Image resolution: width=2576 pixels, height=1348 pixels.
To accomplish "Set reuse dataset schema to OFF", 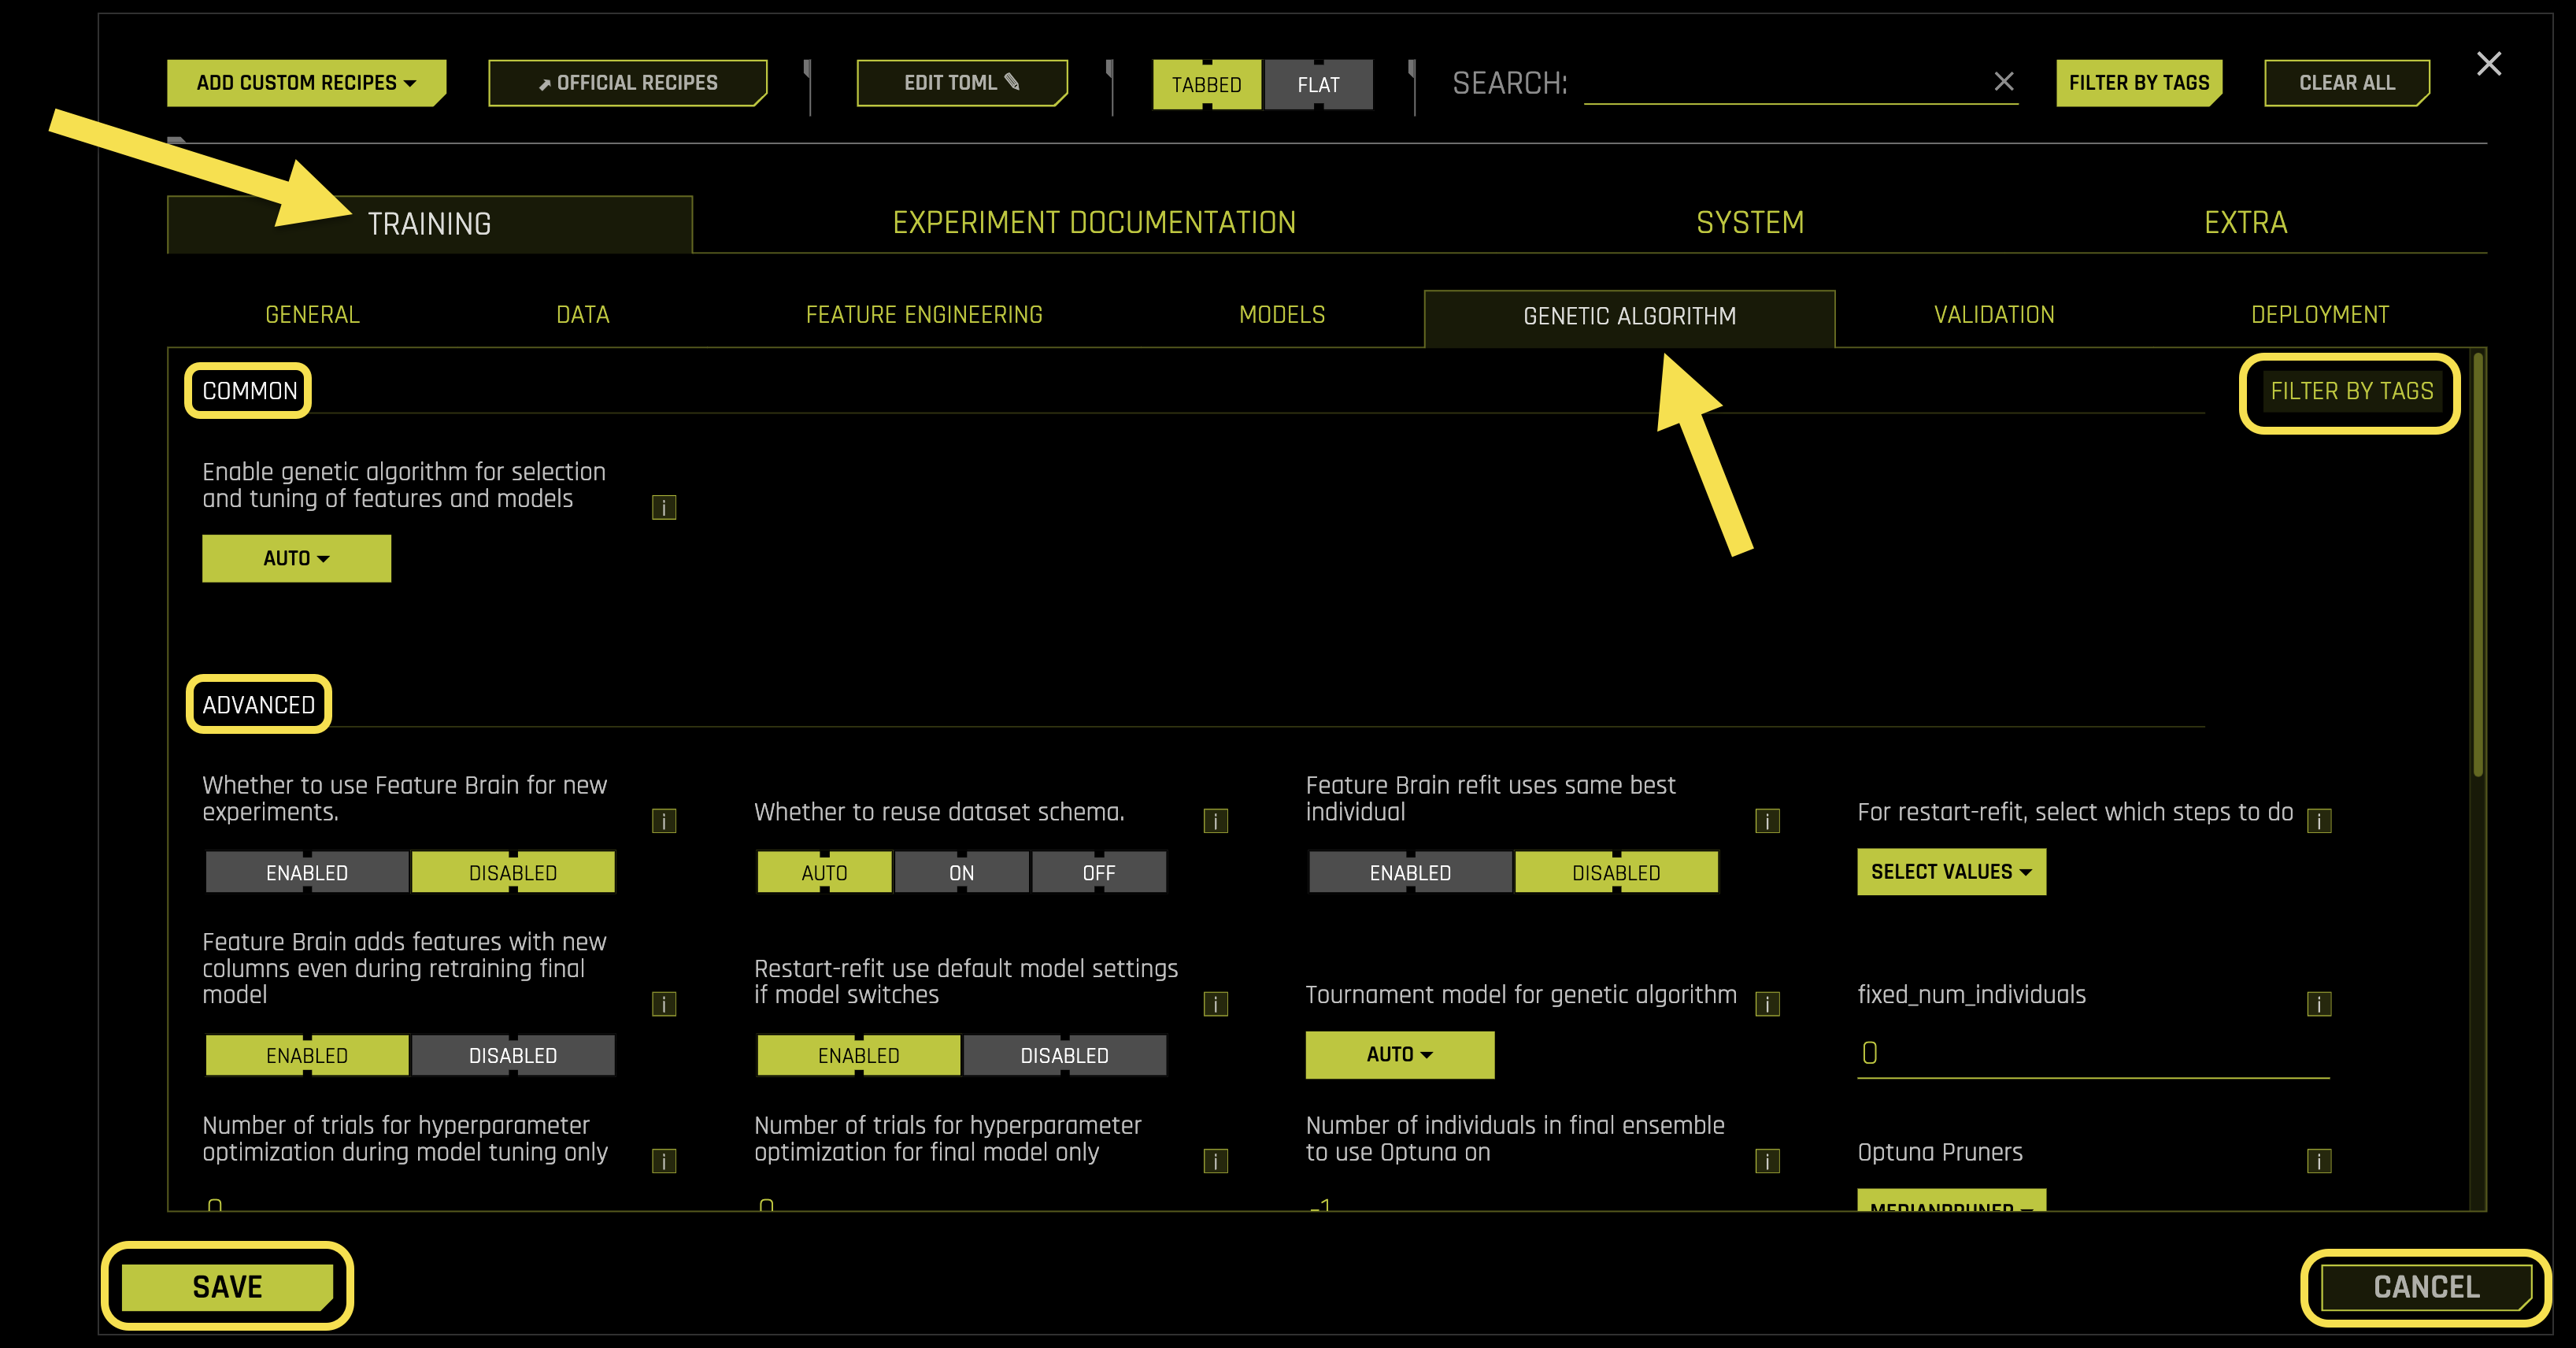I will [x=1098, y=871].
